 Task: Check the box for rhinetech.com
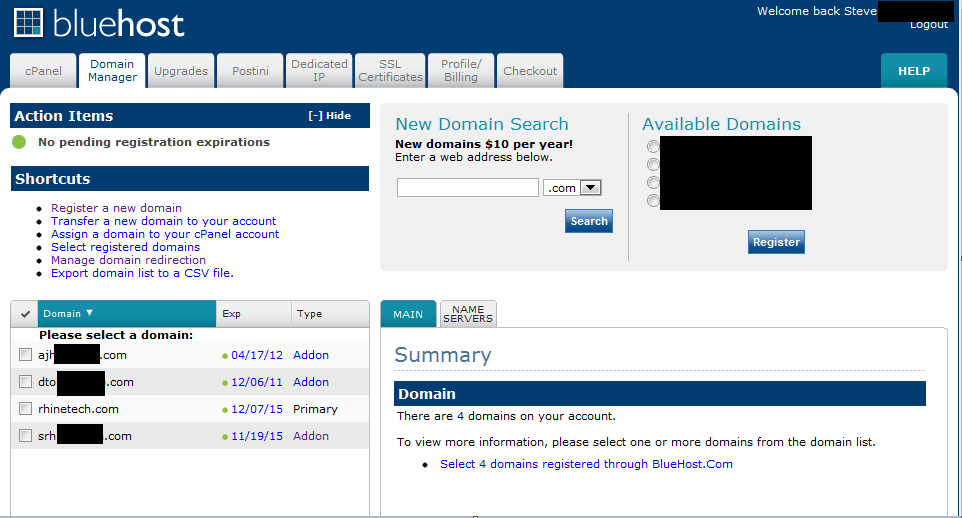pyautogui.click(x=25, y=409)
